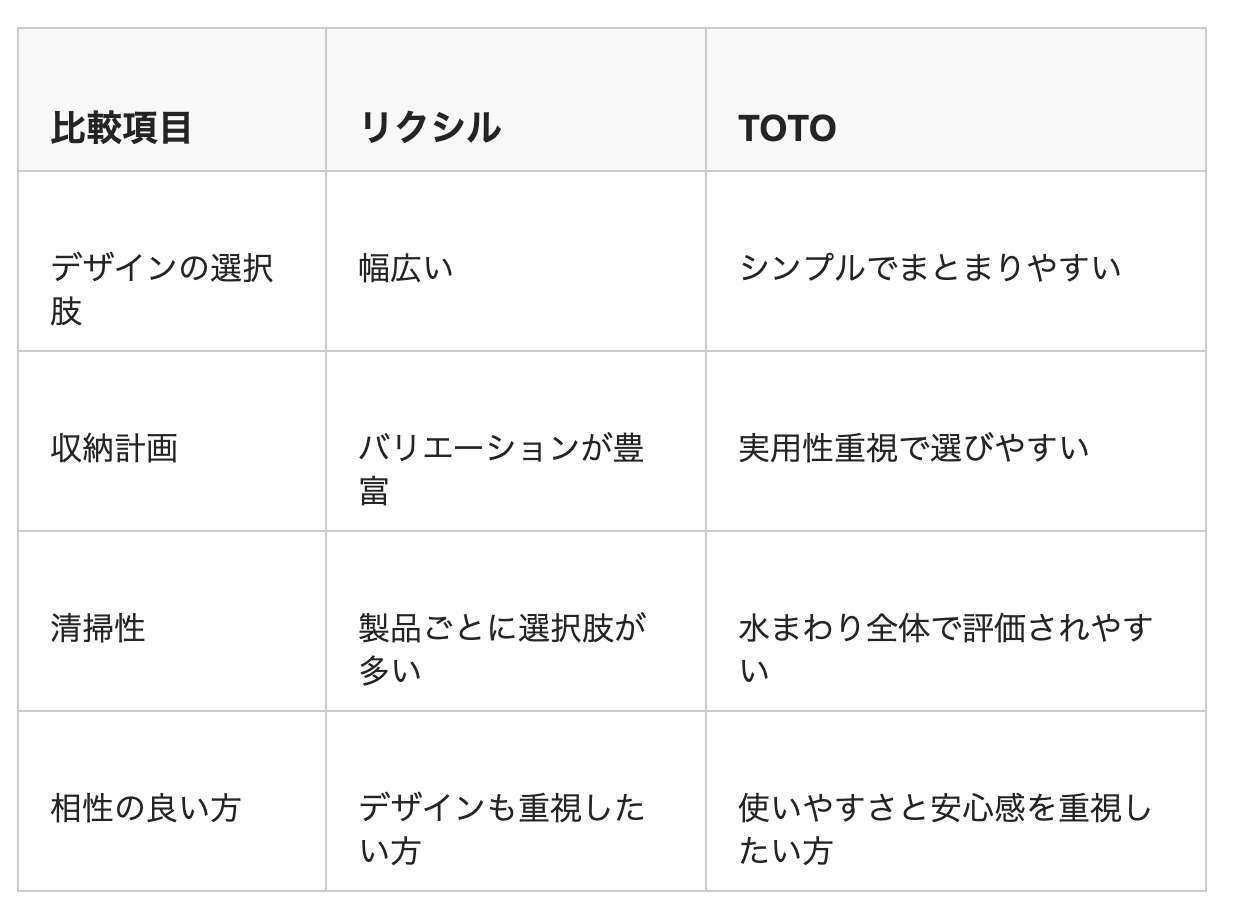The image size is (1234, 914).
Task: Select the デザインの選択肢 row label
Action: [x=172, y=261]
